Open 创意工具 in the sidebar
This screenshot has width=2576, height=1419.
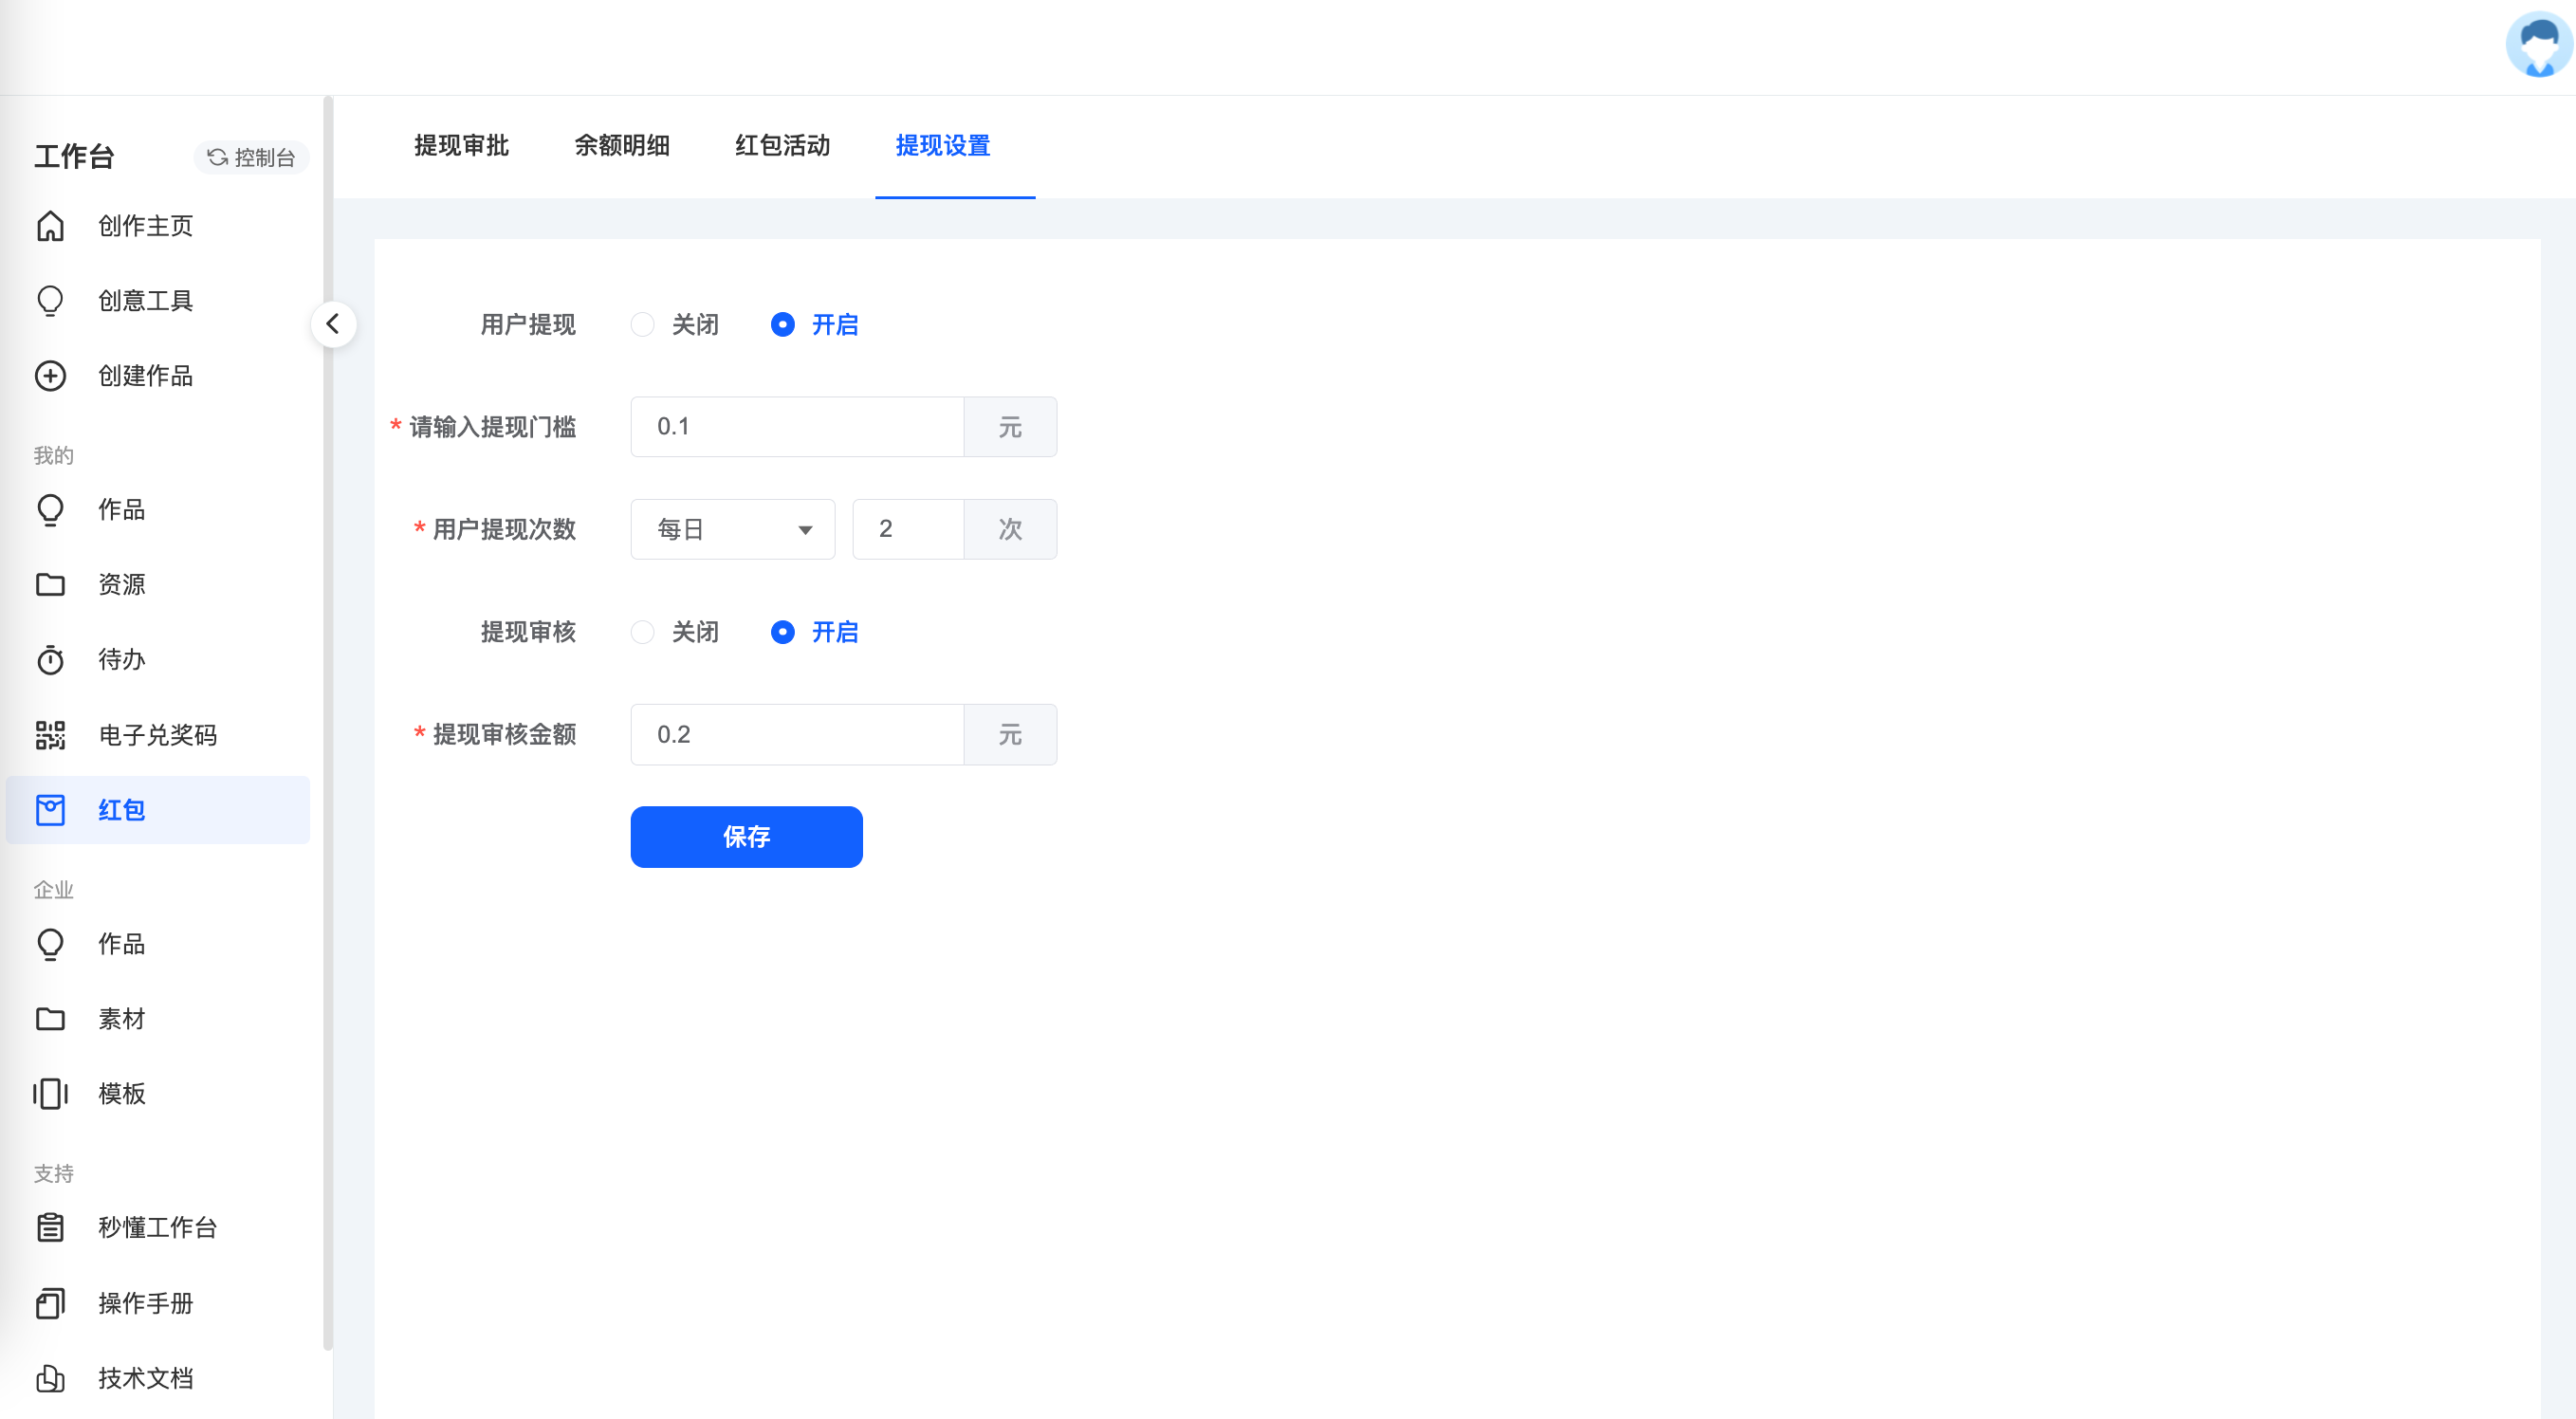158,301
